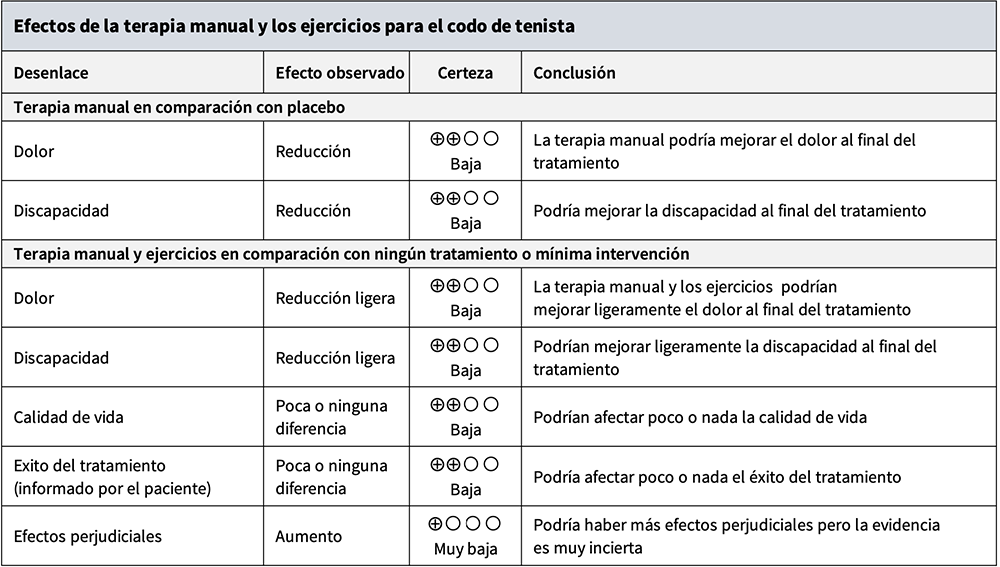Click the section heading mentioning ningún tratamiento o mínima intervención

pyautogui.click(x=351, y=254)
